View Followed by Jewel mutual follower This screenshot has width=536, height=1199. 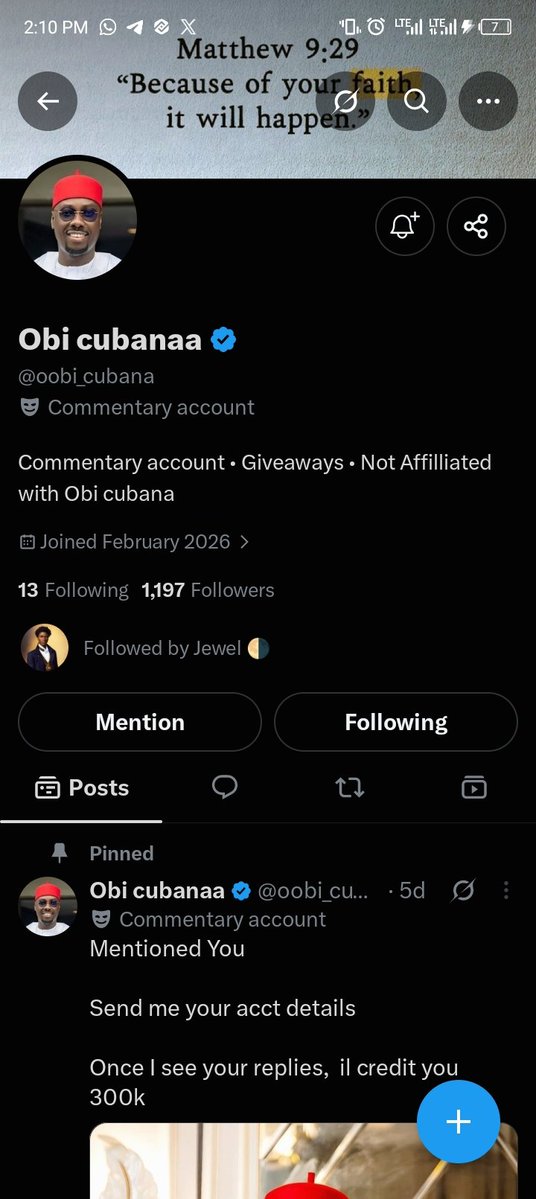145,648
